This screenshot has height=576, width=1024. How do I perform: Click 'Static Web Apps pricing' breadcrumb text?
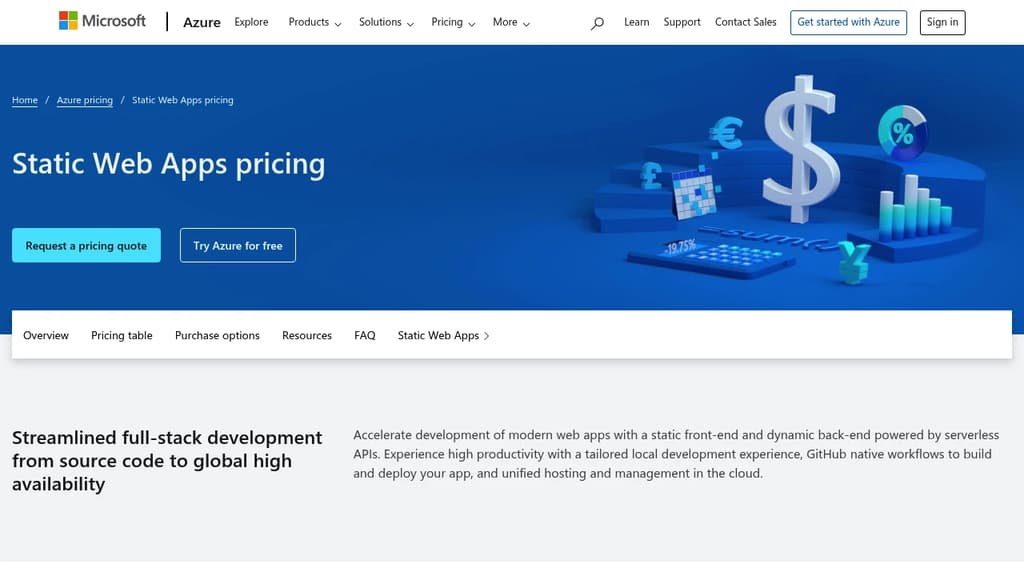point(183,100)
